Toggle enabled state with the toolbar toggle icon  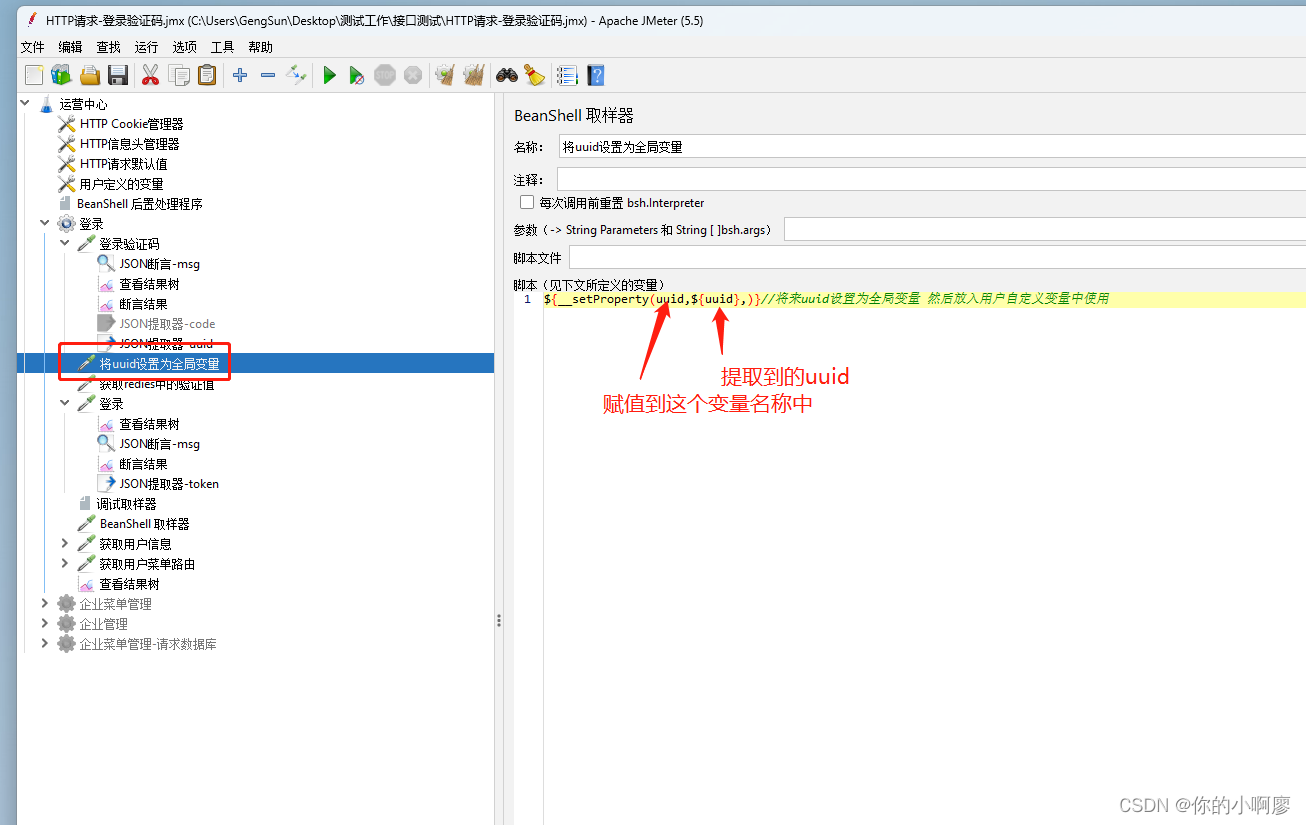(296, 75)
